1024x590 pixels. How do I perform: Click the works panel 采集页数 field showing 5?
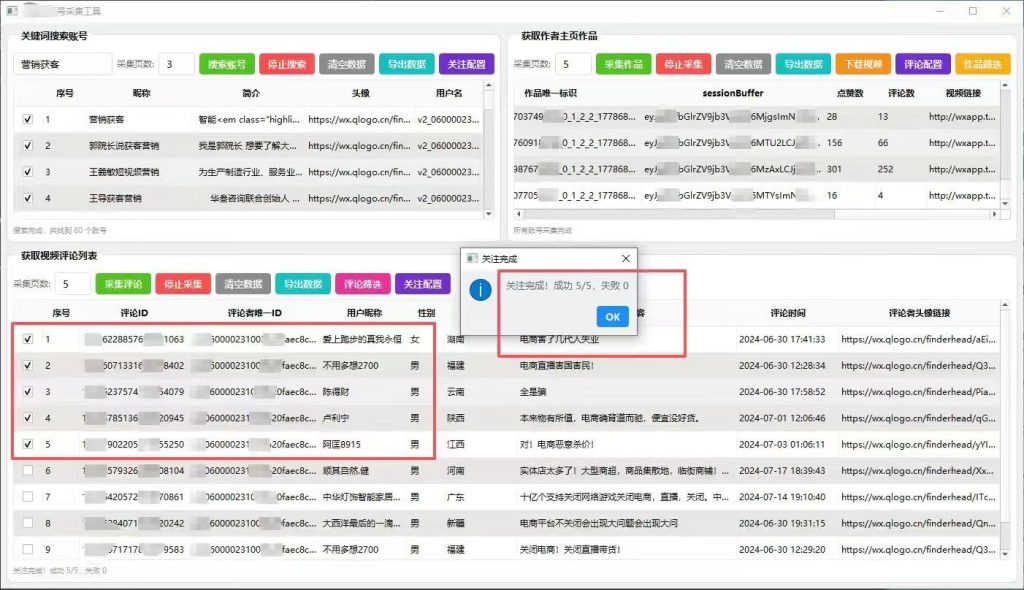[573, 64]
